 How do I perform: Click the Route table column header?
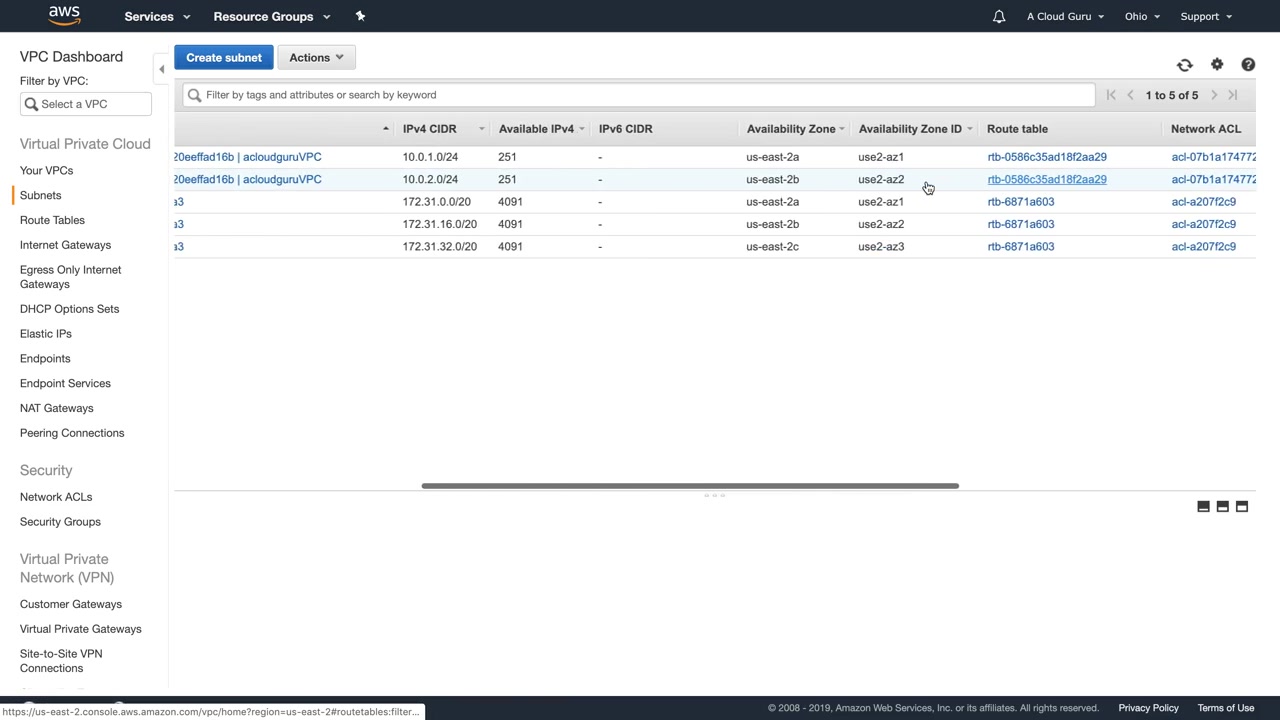point(1017,129)
